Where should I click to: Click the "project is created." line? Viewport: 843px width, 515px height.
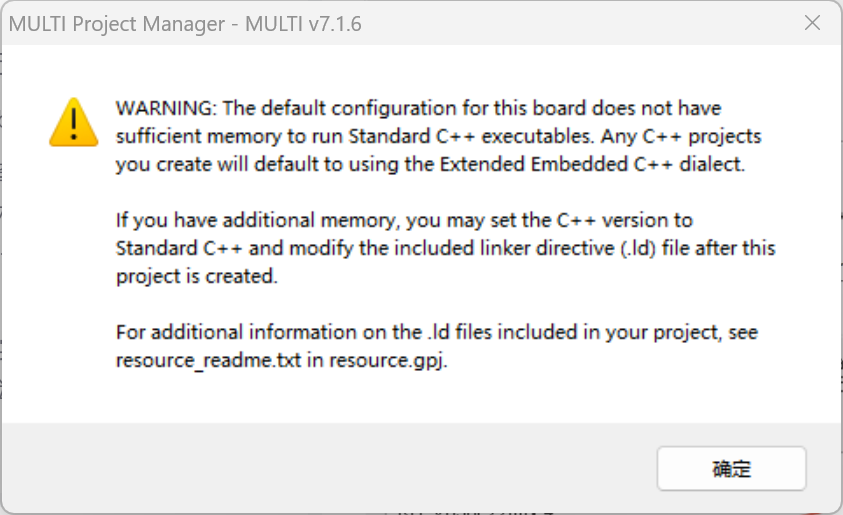pos(196,276)
